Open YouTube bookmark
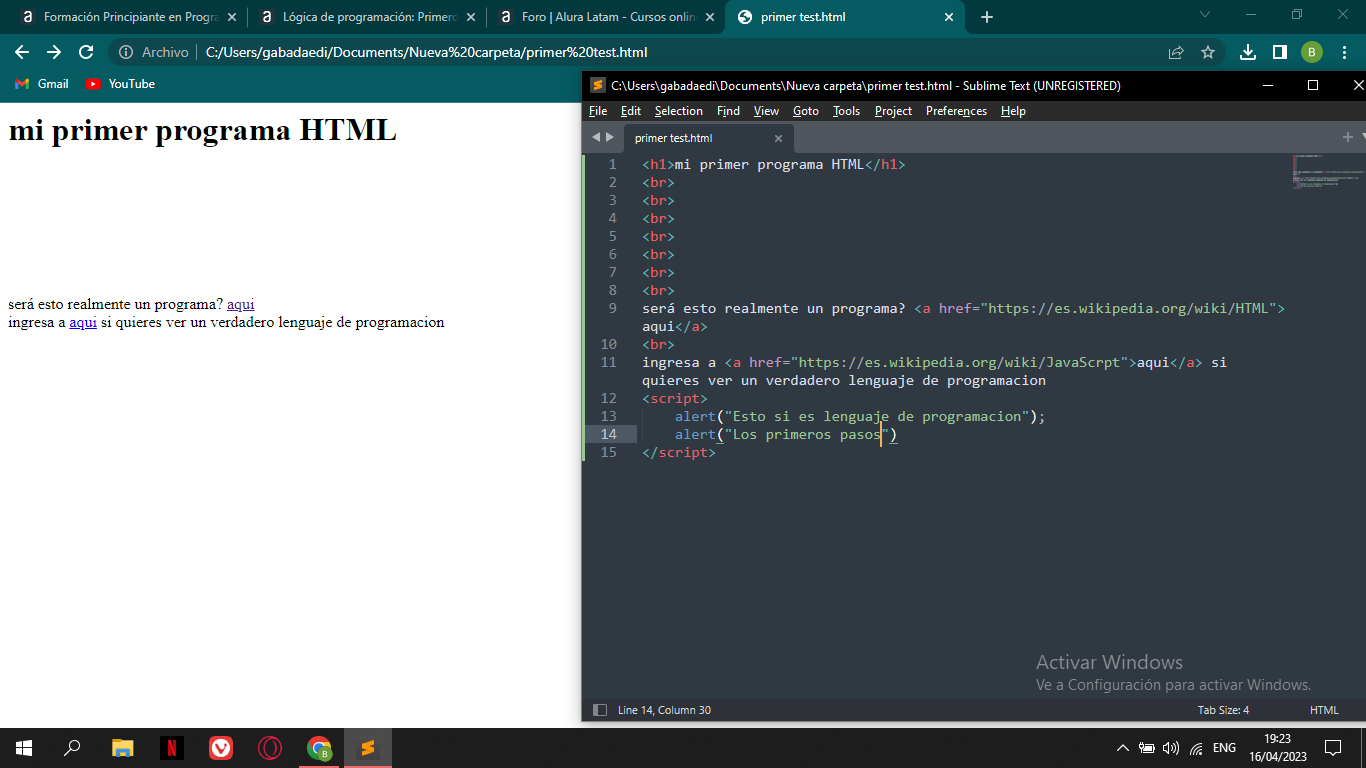 pos(120,84)
